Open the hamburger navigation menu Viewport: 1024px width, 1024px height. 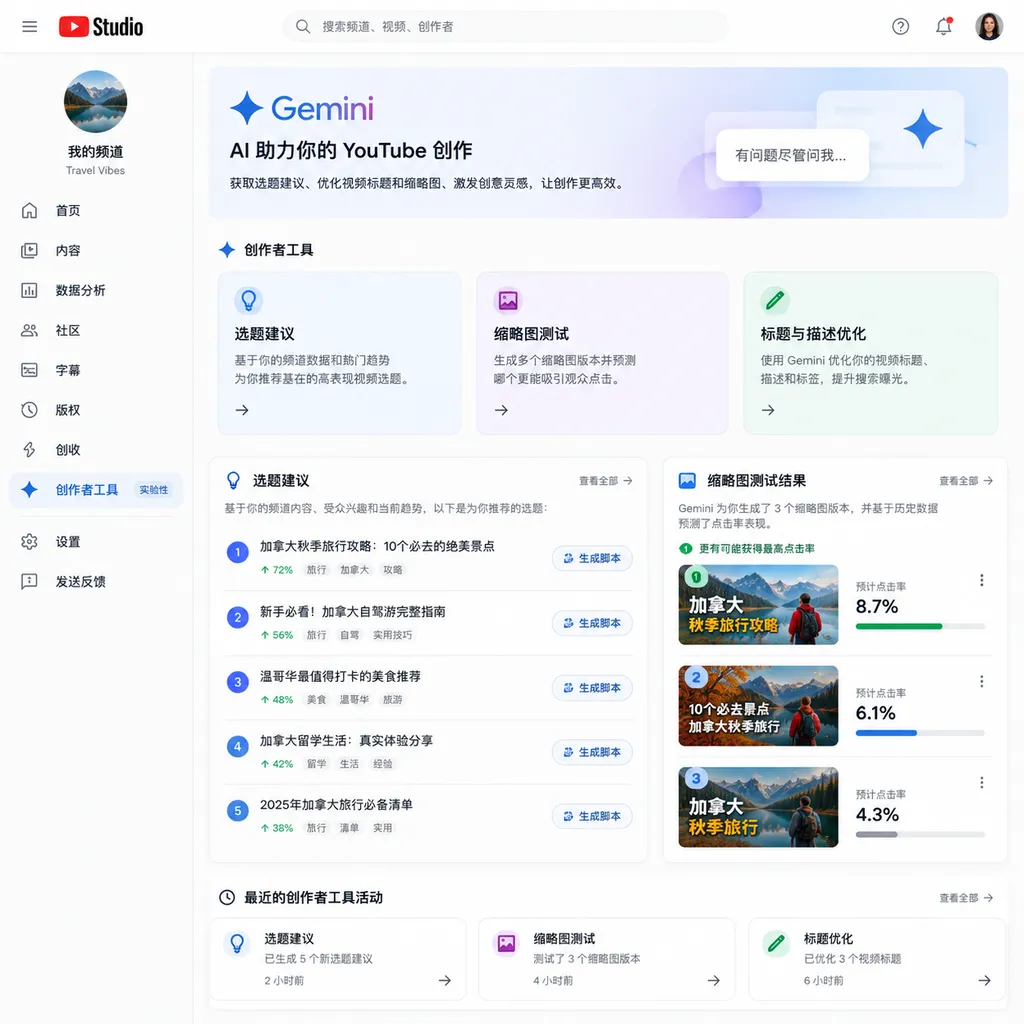[29, 27]
